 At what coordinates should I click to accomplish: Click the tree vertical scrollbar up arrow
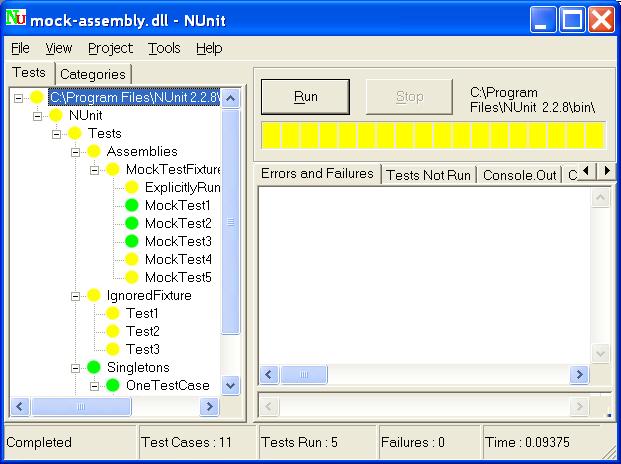point(230,98)
